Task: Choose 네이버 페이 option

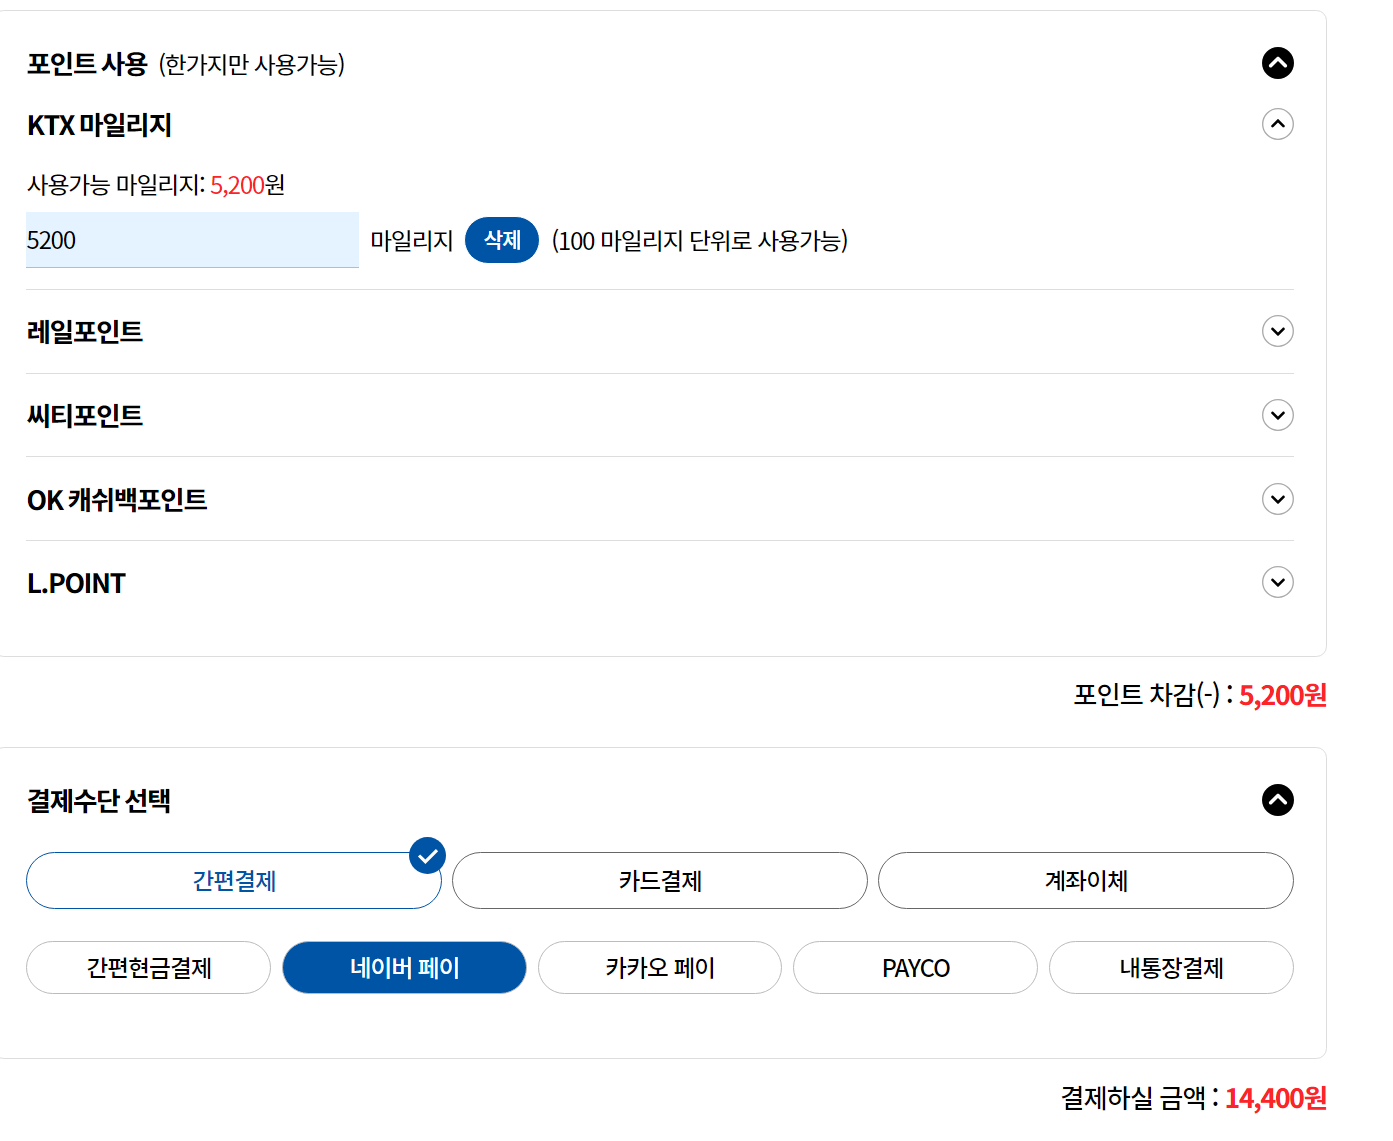Action: pos(404,968)
